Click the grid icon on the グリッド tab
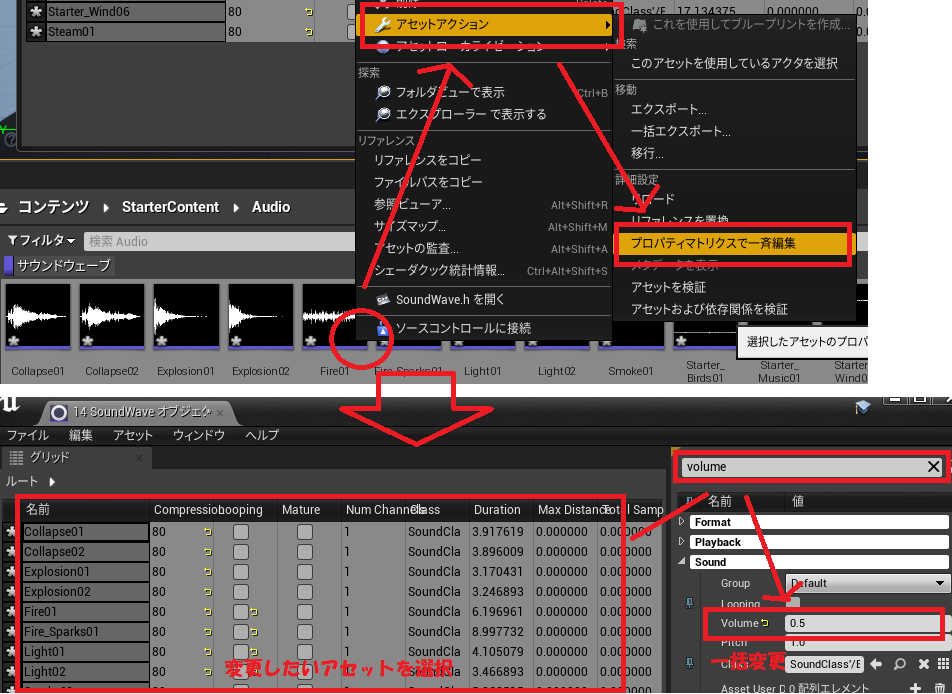Image resolution: width=952 pixels, height=694 pixels. pos(16,458)
